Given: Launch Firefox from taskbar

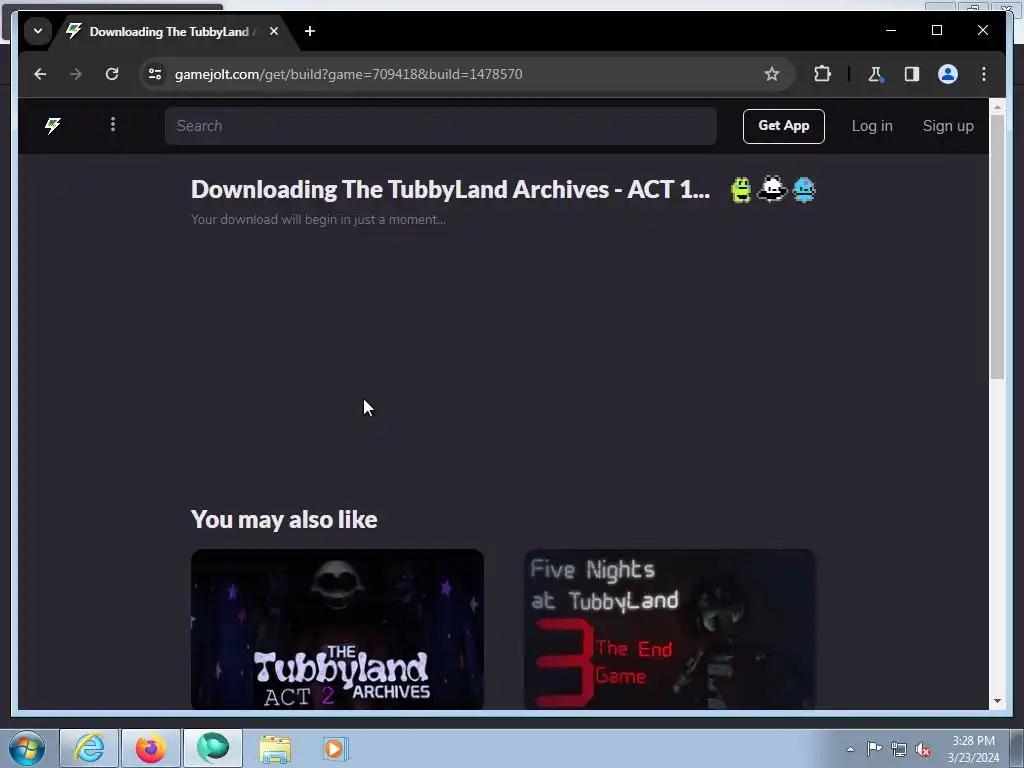Looking at the screenshot, I should point(151,748).
